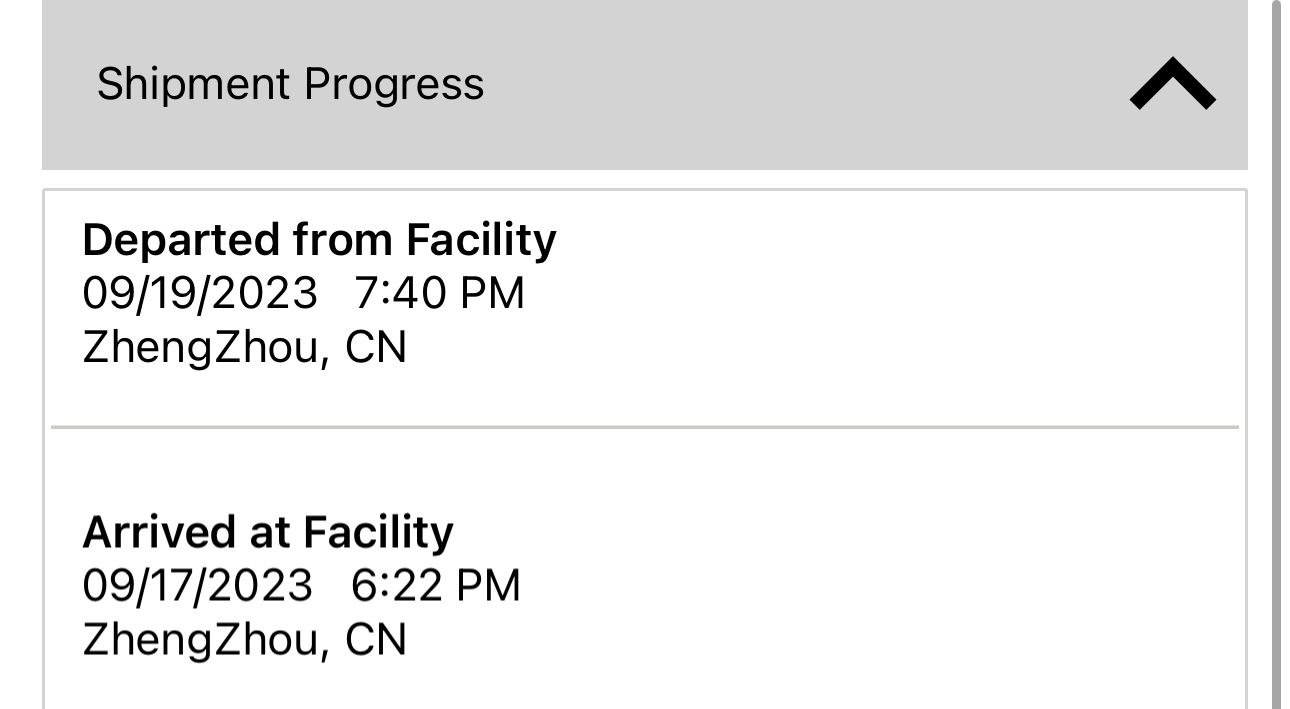Click the divider line between shipment entries

(645, 427)
